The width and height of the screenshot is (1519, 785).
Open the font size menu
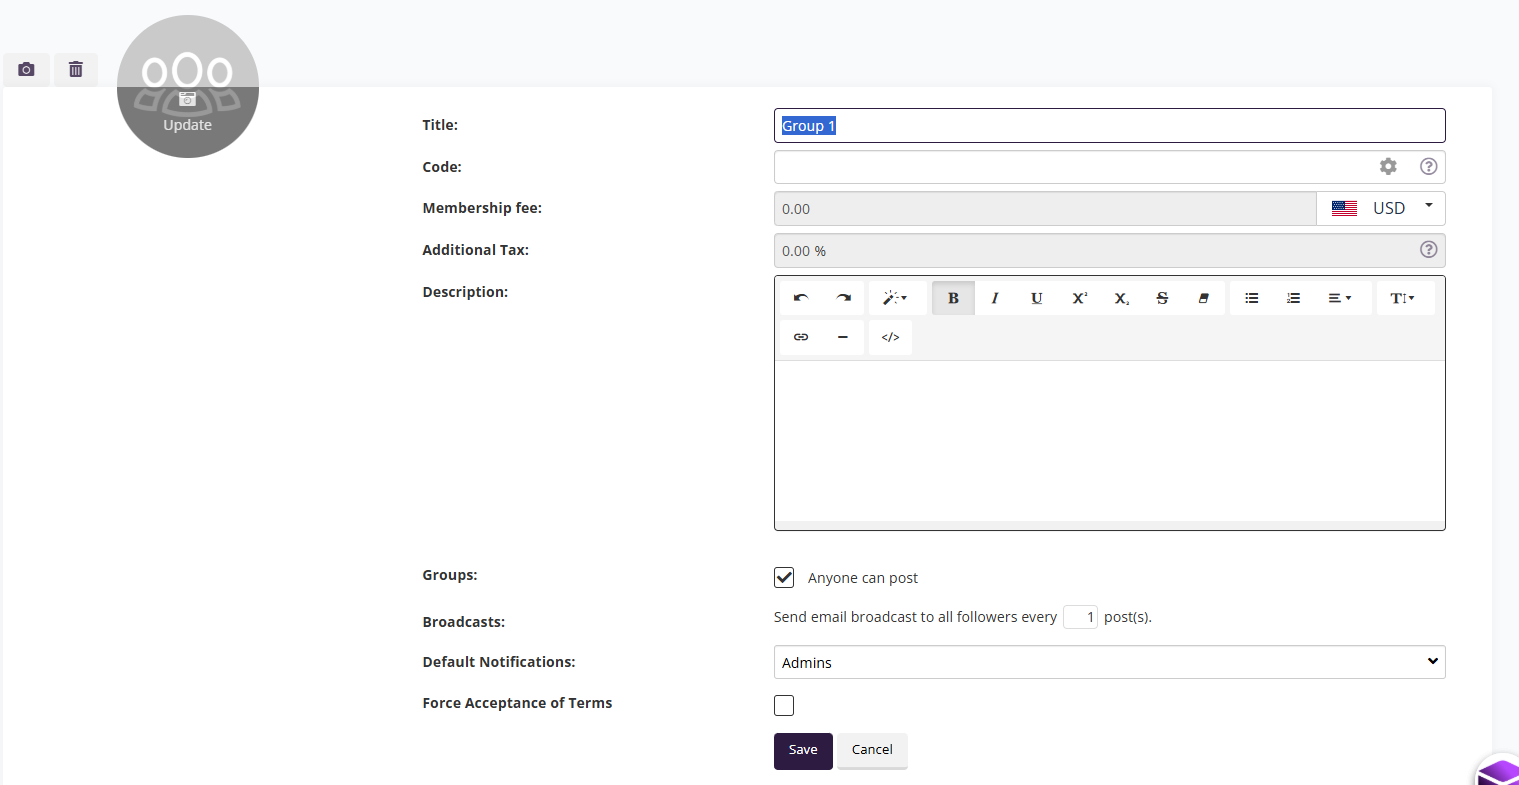[x=1402, y=298]
